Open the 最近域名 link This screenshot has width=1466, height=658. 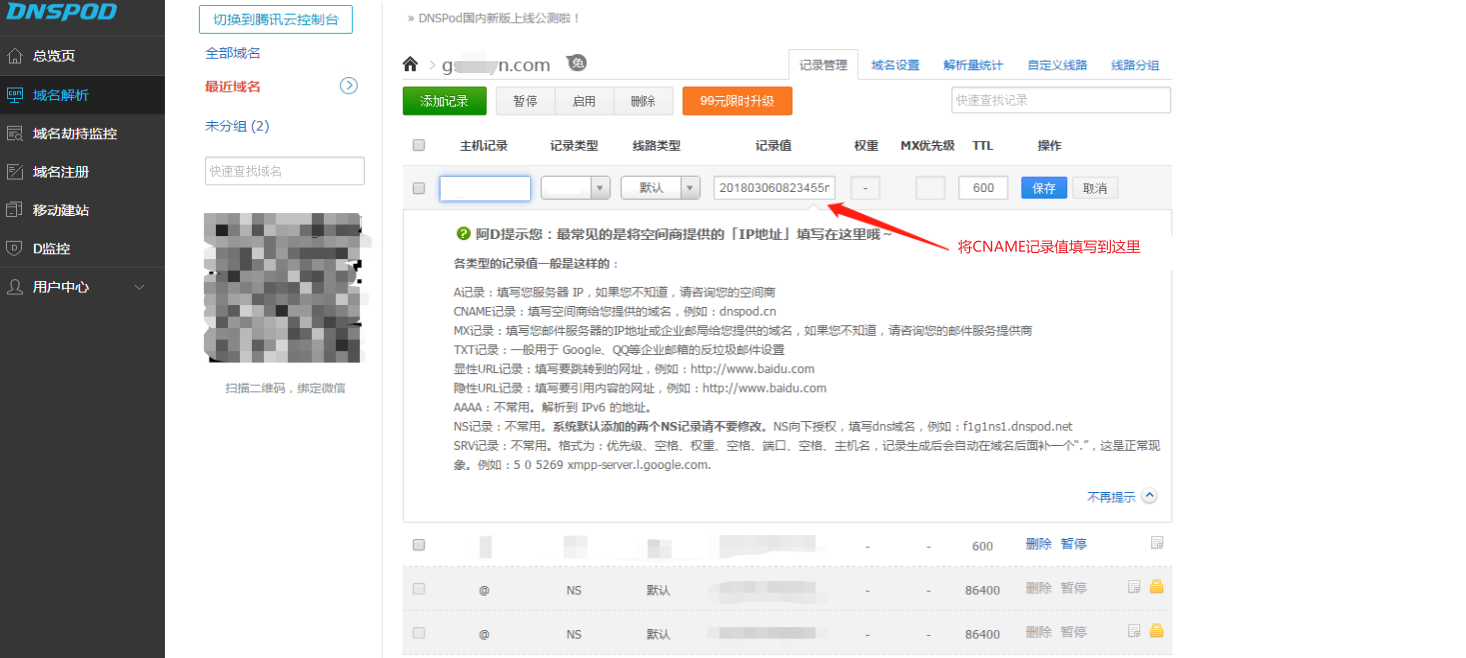click(x=233, y=87)
